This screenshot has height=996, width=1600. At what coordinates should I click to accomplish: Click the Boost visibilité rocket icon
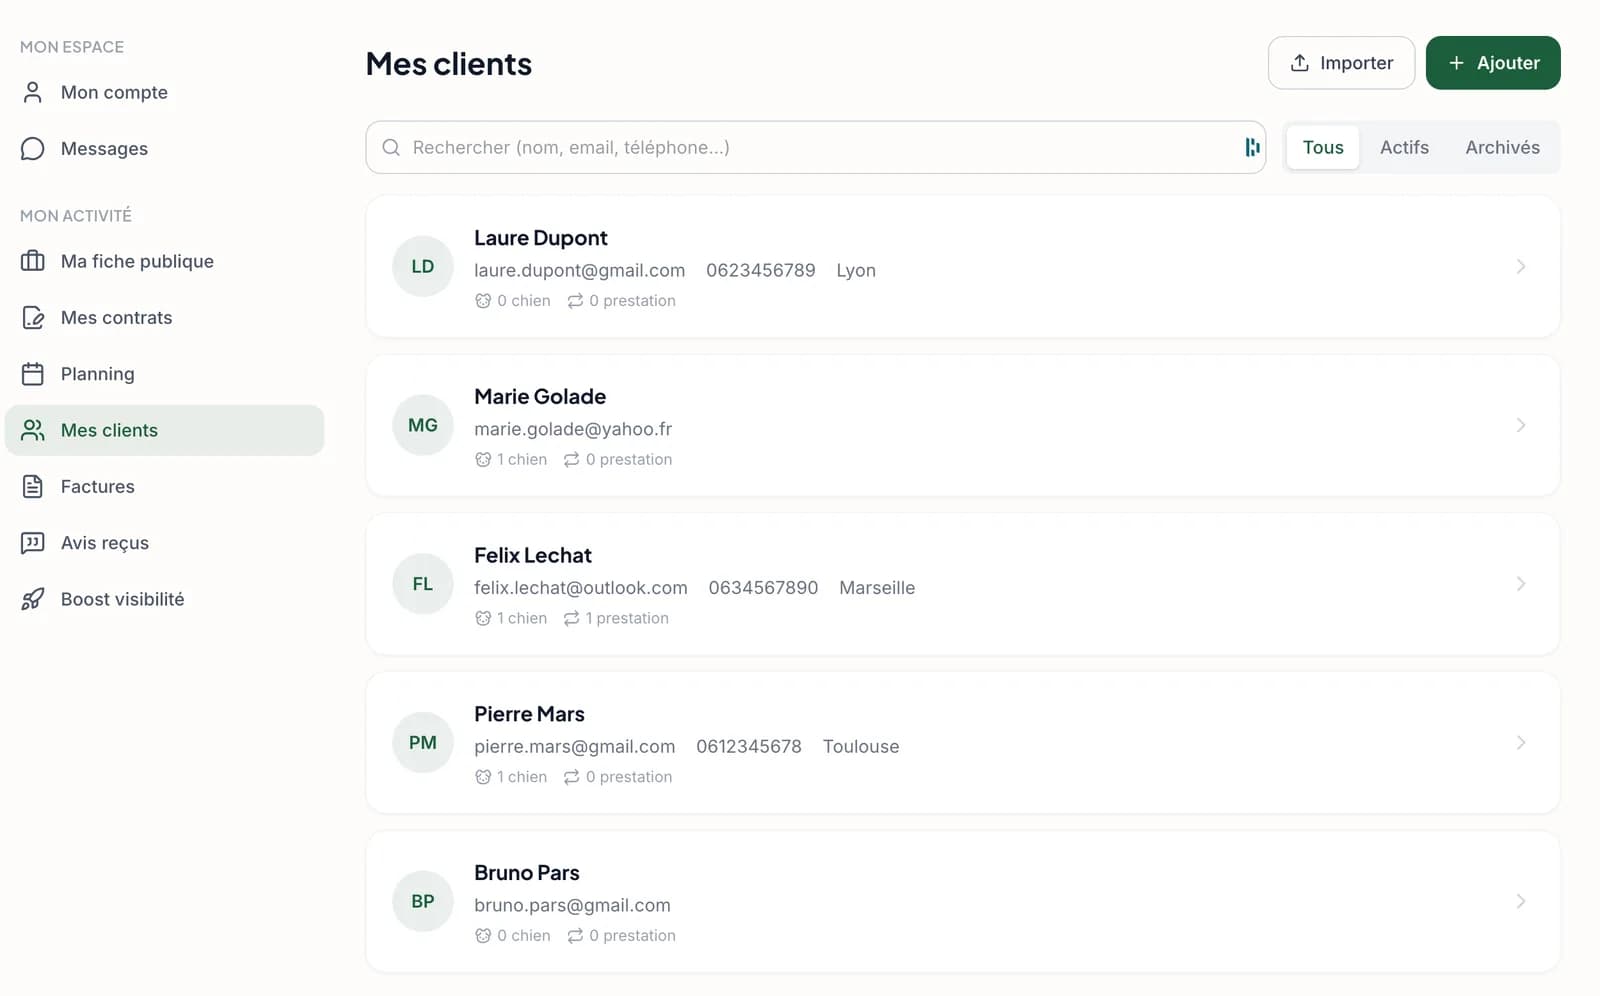point(33,599)
